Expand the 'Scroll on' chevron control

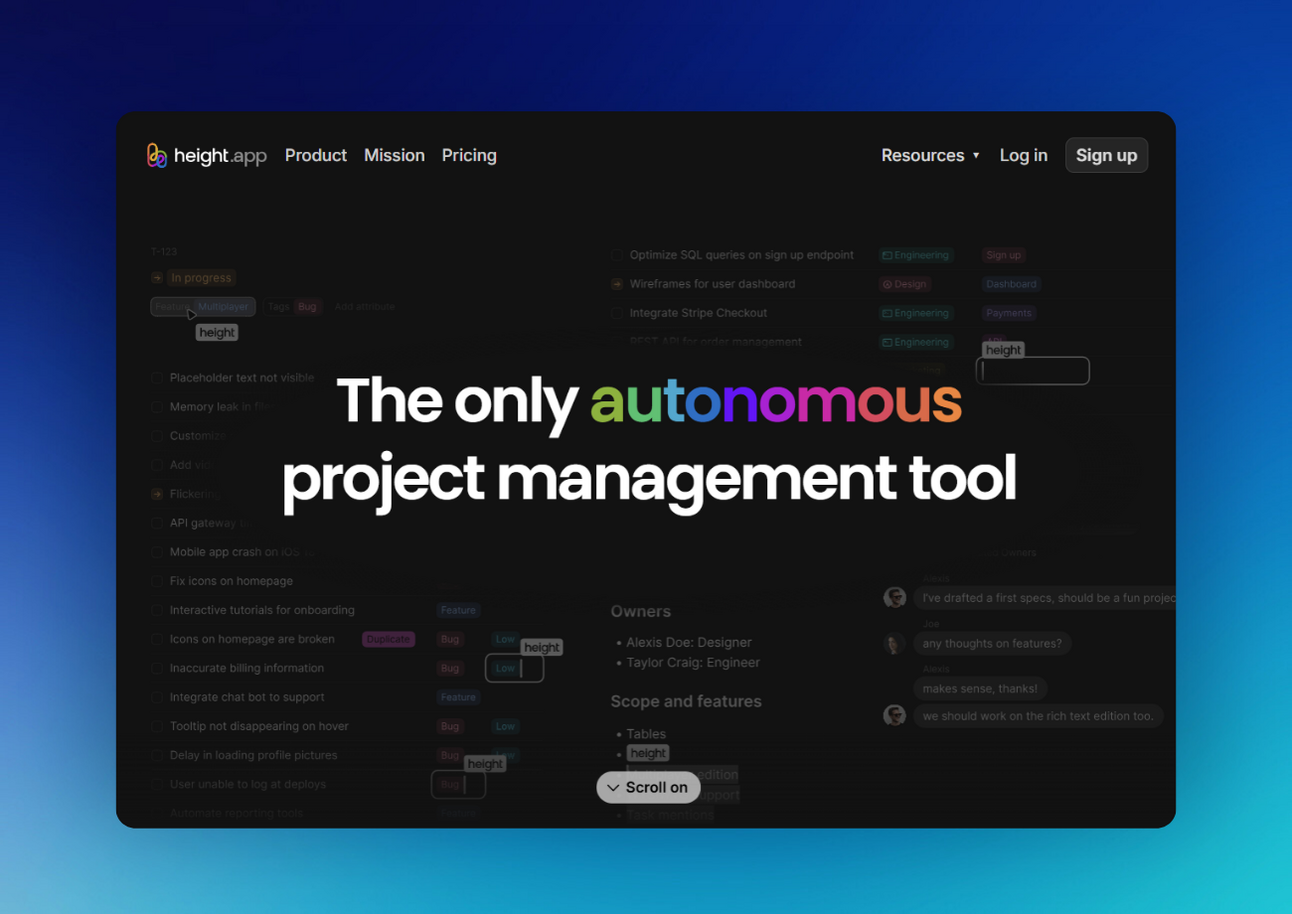point(615,787)
